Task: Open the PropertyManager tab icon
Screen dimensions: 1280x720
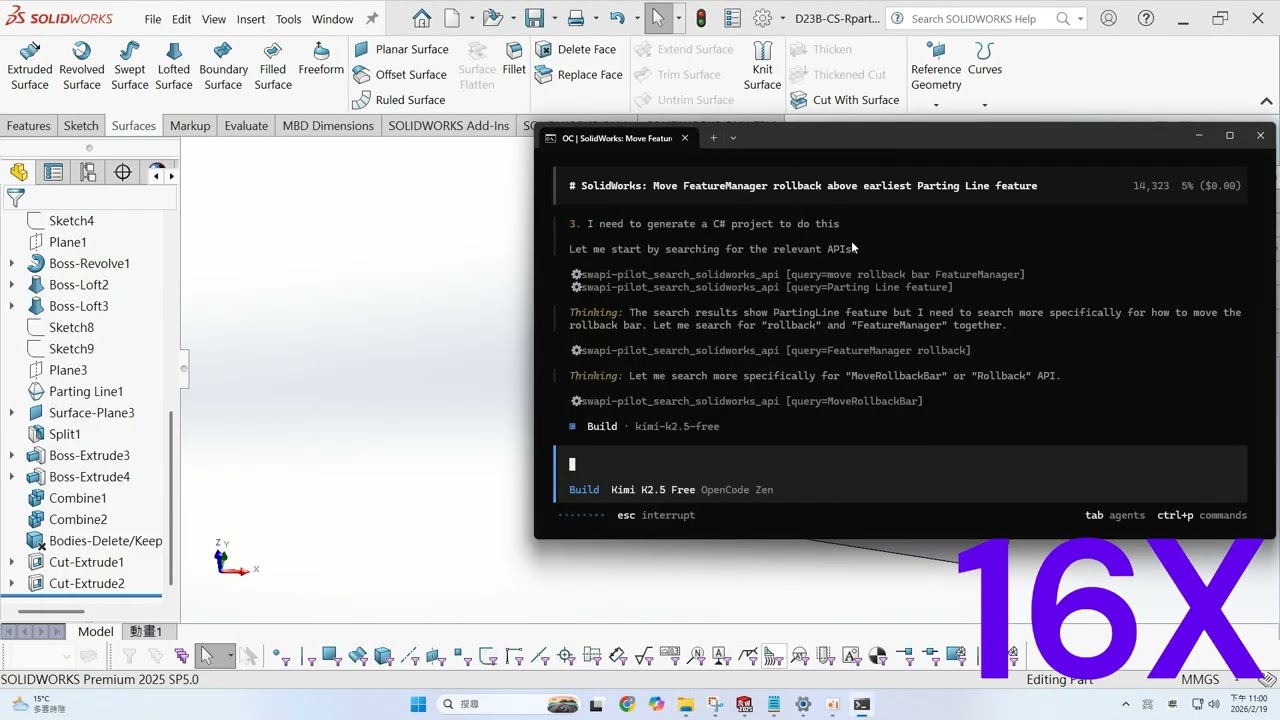Action: point(54,173)
